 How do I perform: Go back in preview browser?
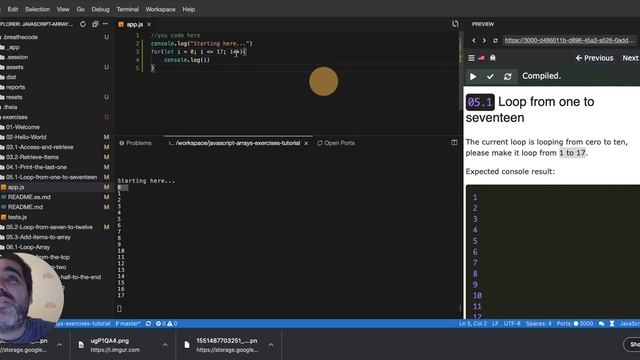coord(473,40)
